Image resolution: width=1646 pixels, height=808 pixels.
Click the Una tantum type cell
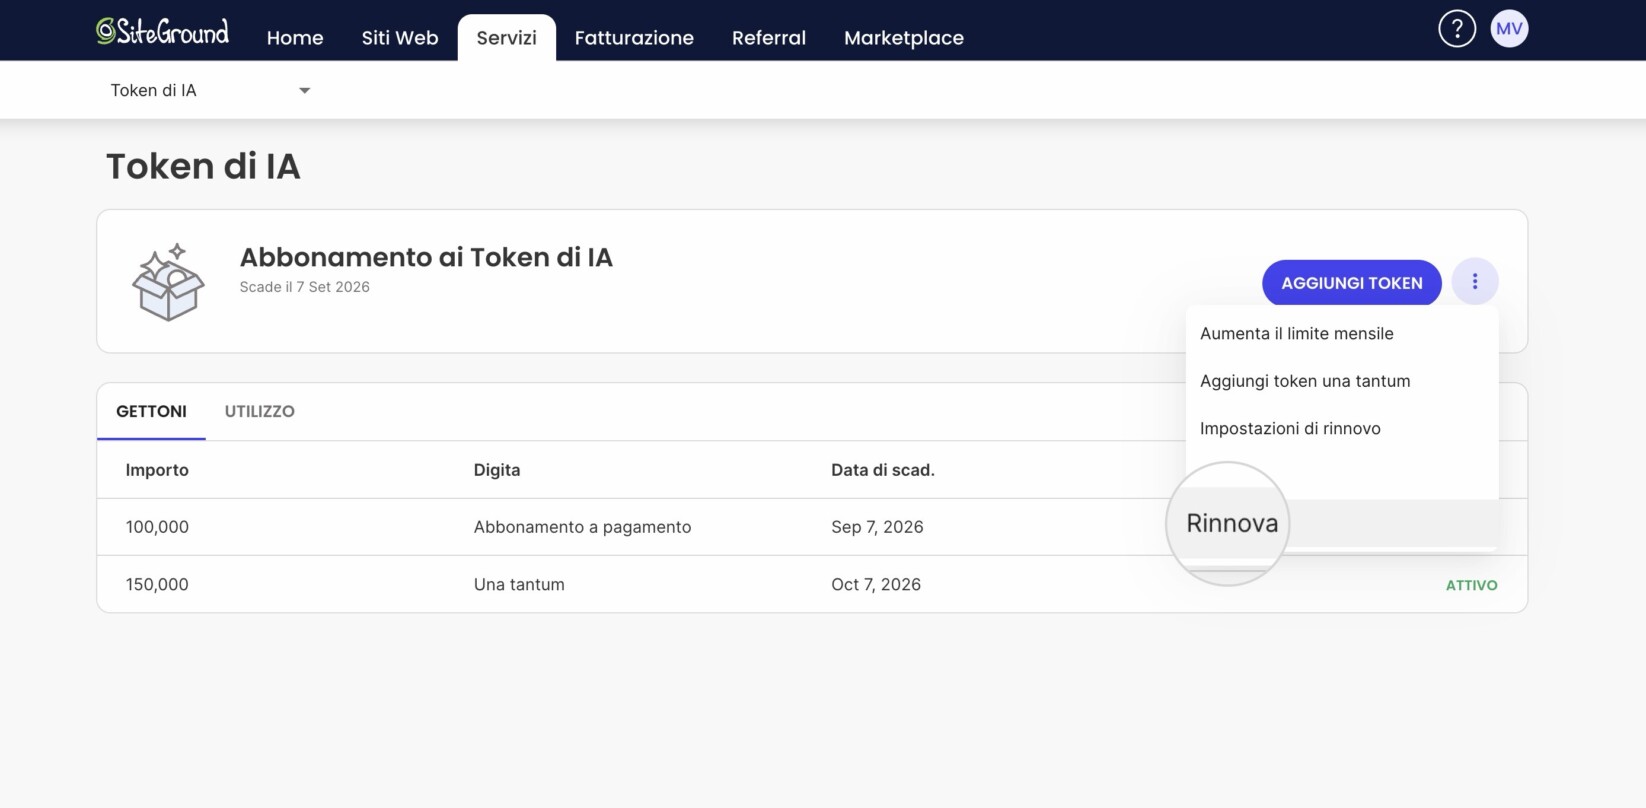519,585
